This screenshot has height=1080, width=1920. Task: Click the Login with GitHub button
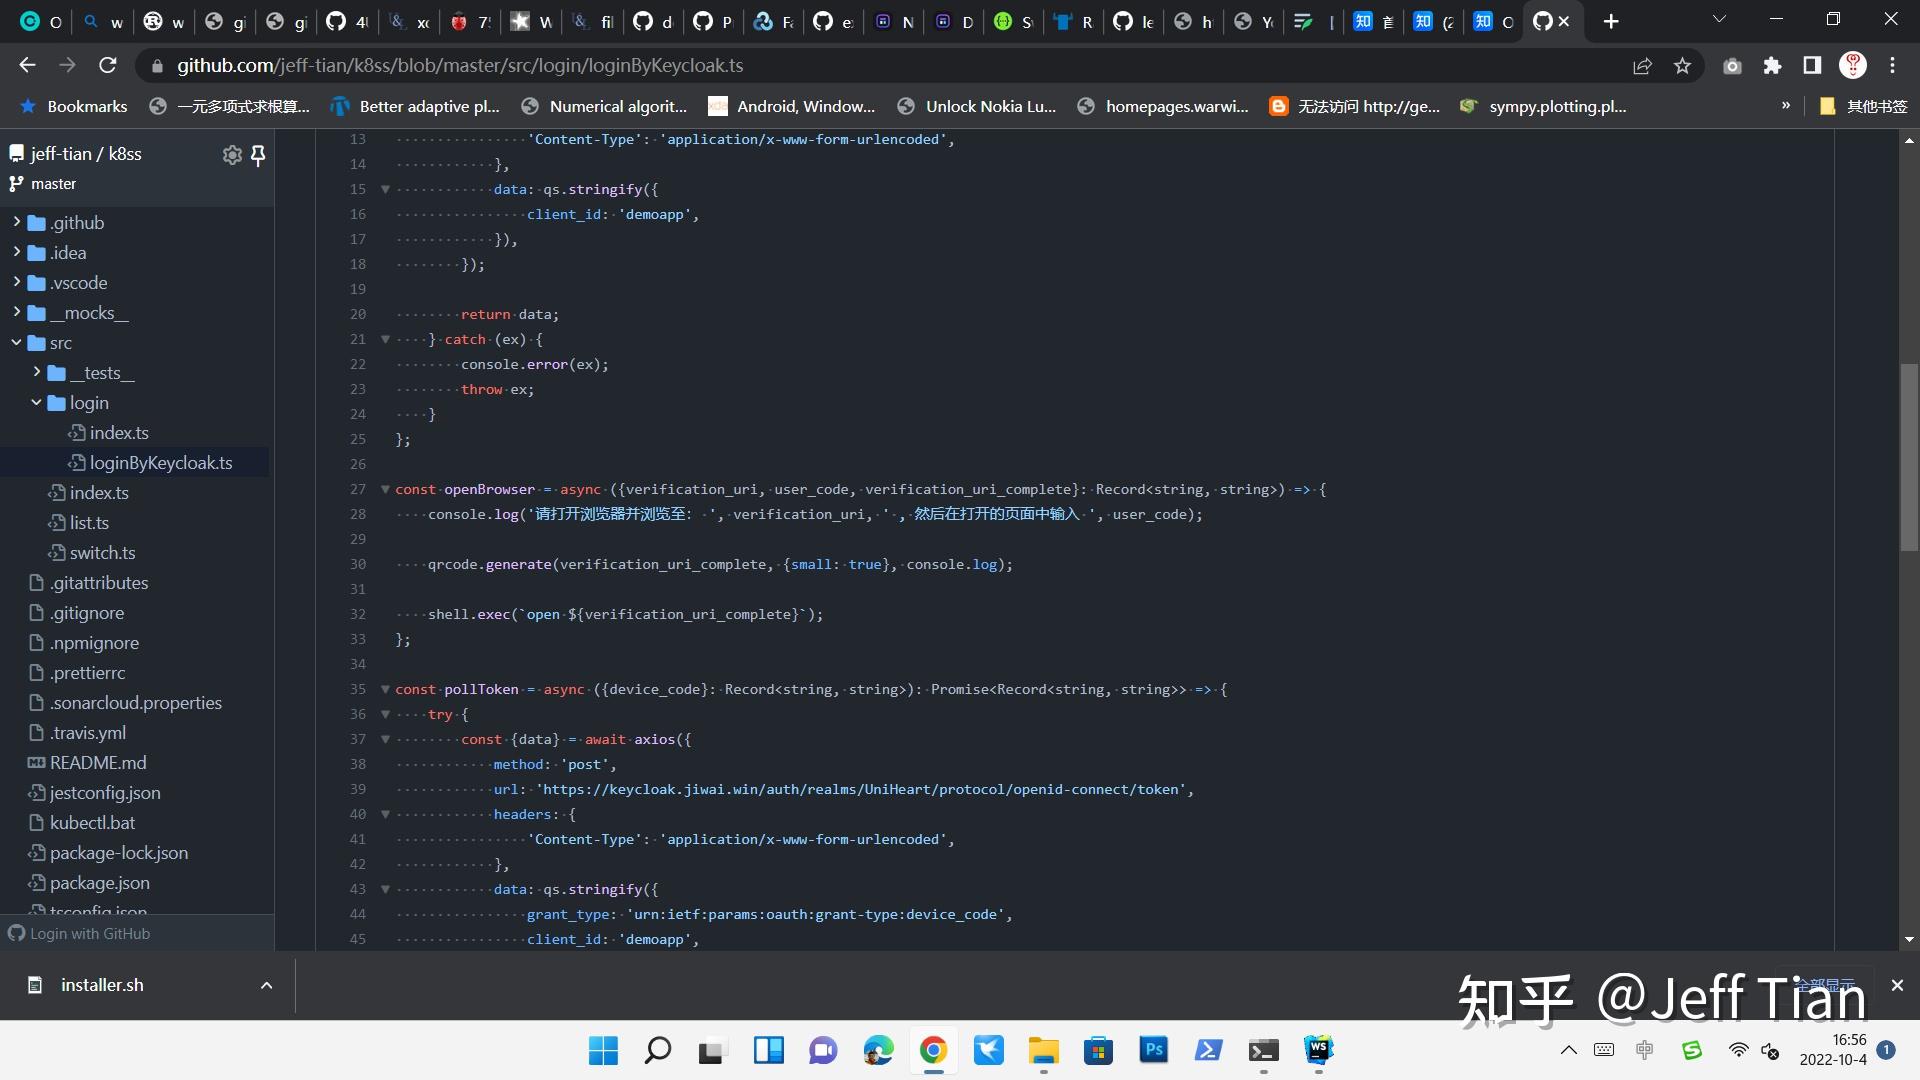(x=80, y=933)
